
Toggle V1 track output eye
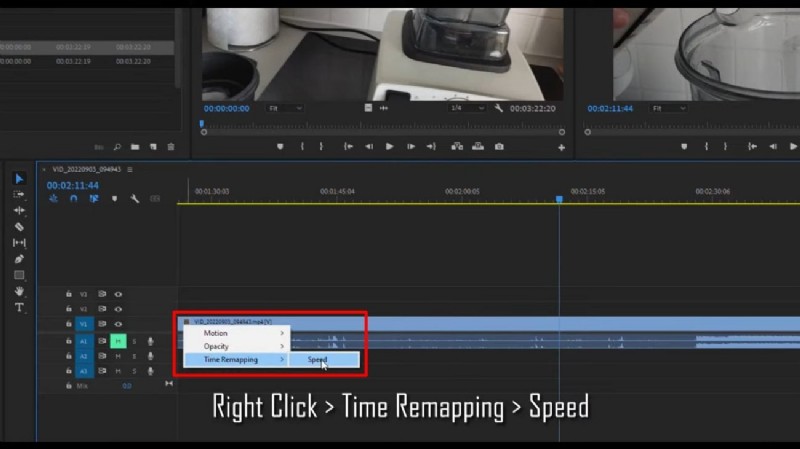point(118,324)
